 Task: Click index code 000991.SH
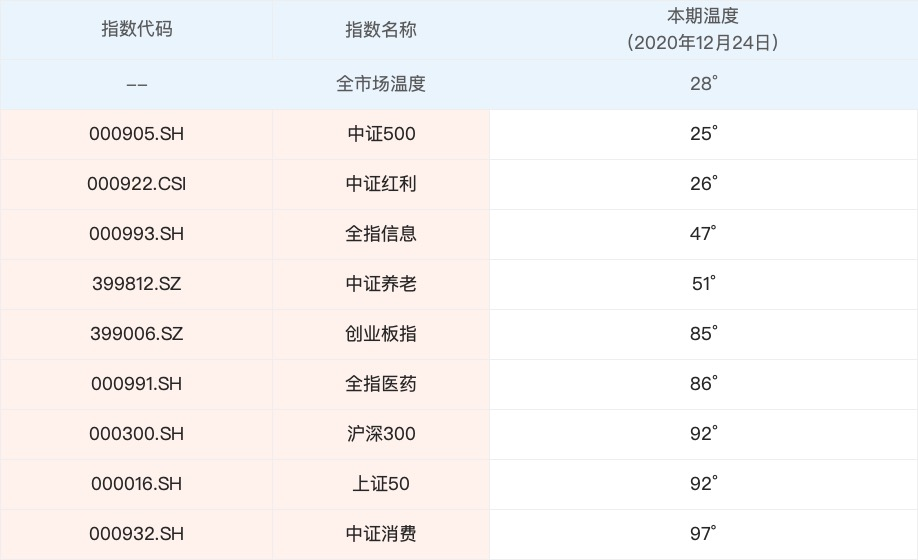pos(137,384)
